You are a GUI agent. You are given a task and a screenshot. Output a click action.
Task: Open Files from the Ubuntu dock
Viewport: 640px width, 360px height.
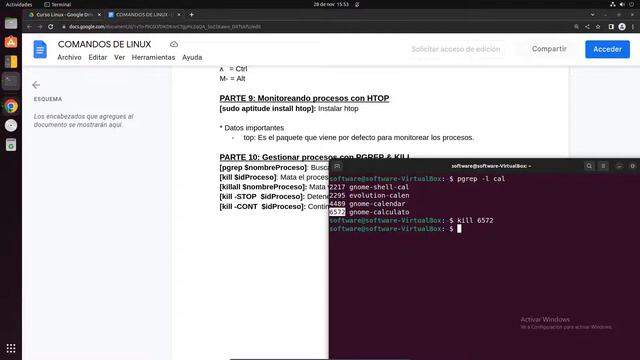coord(11,23)
